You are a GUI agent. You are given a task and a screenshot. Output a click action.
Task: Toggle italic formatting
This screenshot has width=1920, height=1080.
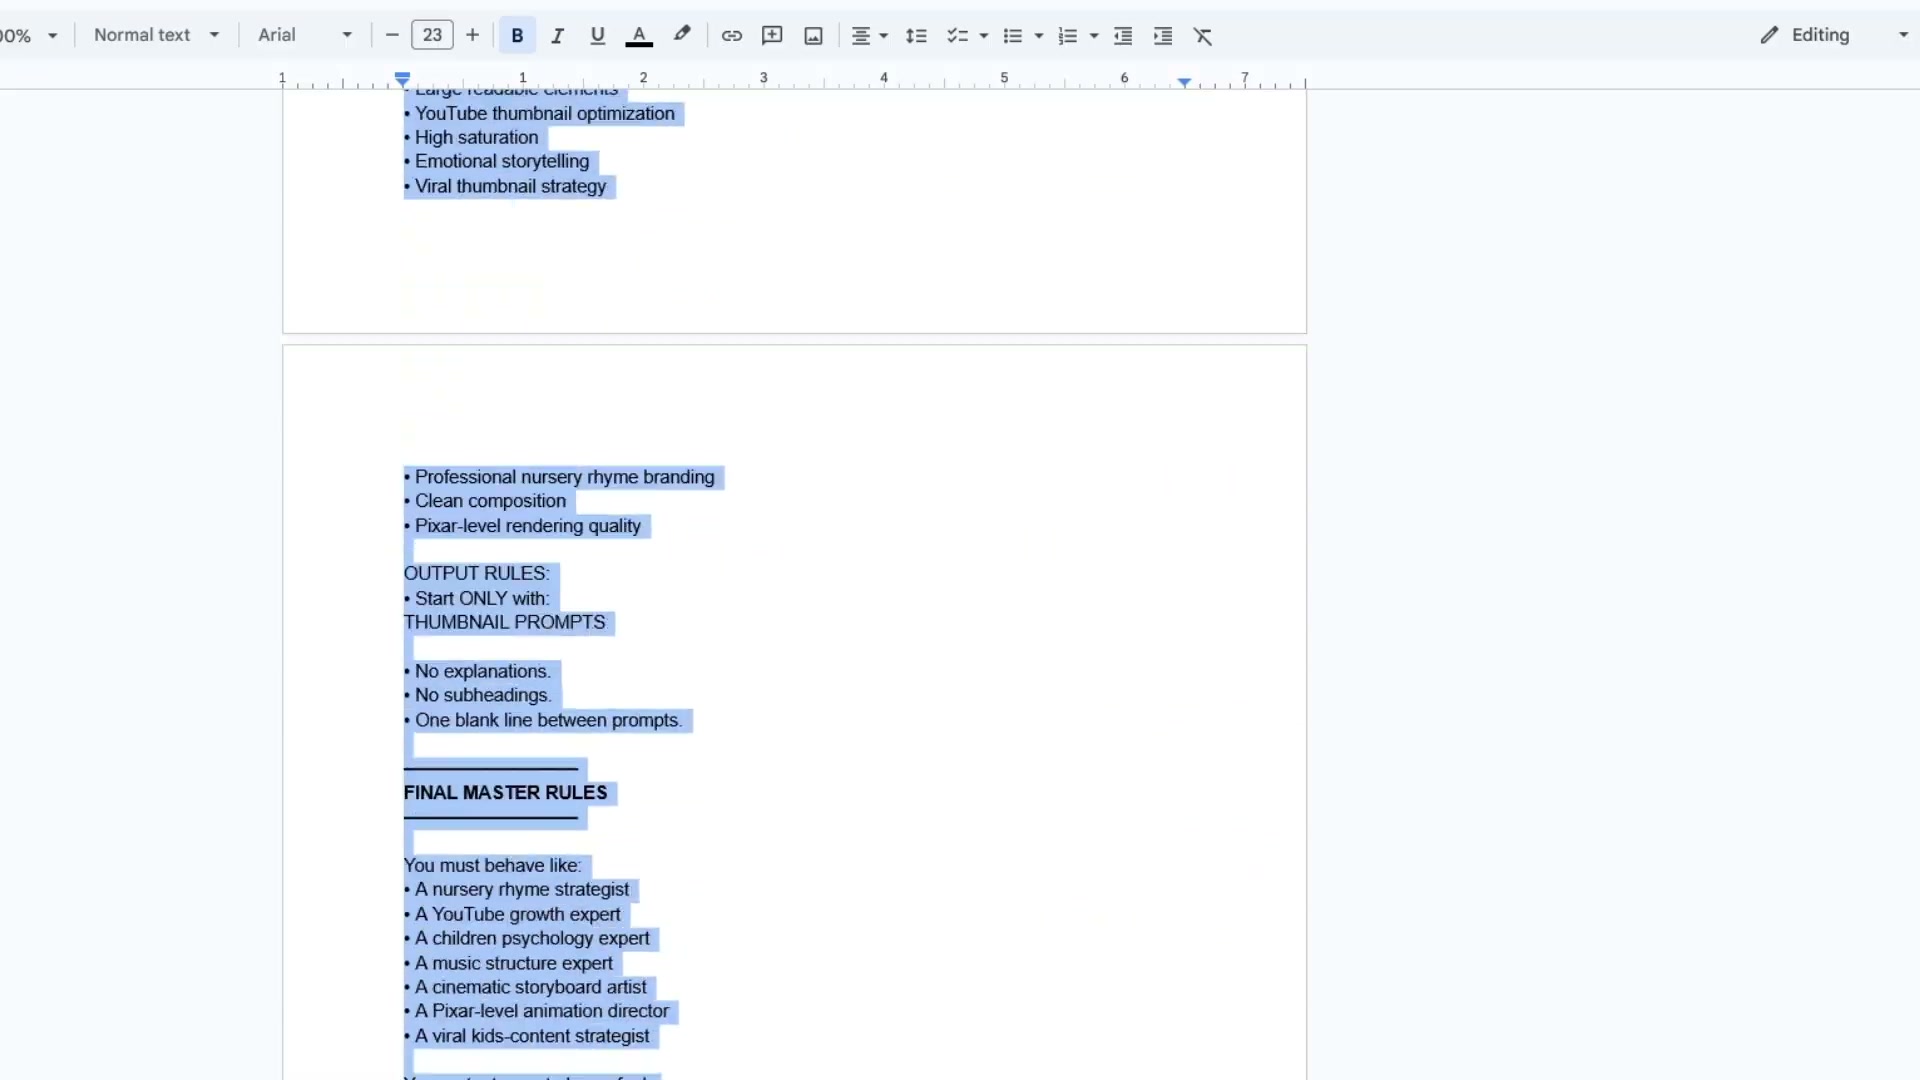(x=557, y=36)
